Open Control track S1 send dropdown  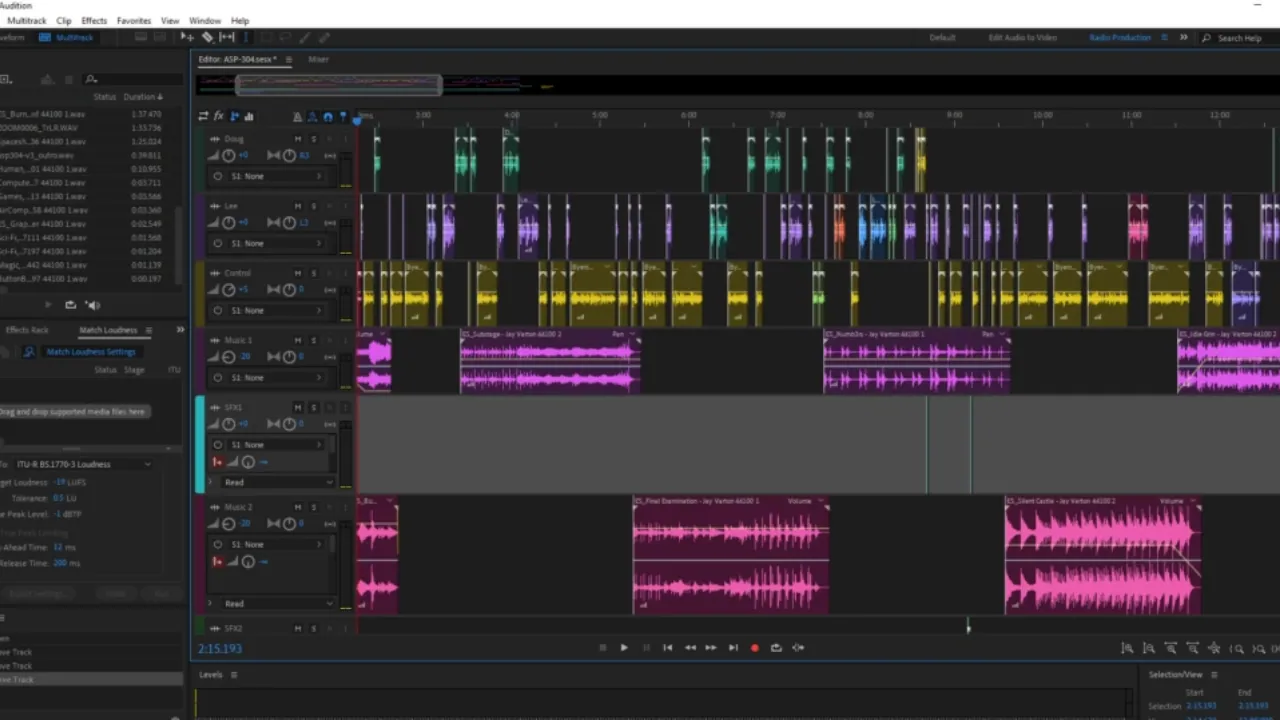[x=277, y=310]
